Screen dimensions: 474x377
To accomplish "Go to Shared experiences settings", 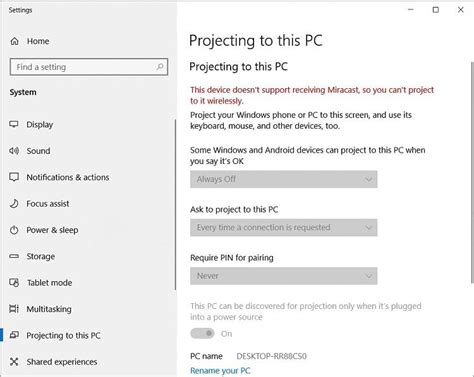I will point(62,362).
